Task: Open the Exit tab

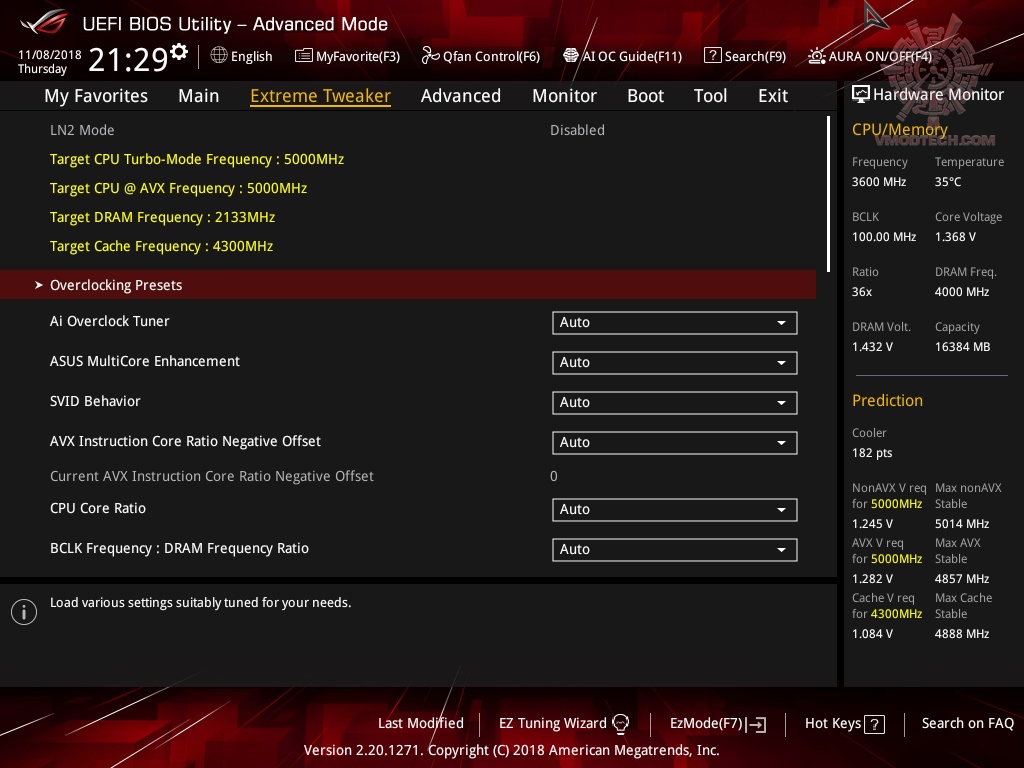Action: [x=773, y=95]
